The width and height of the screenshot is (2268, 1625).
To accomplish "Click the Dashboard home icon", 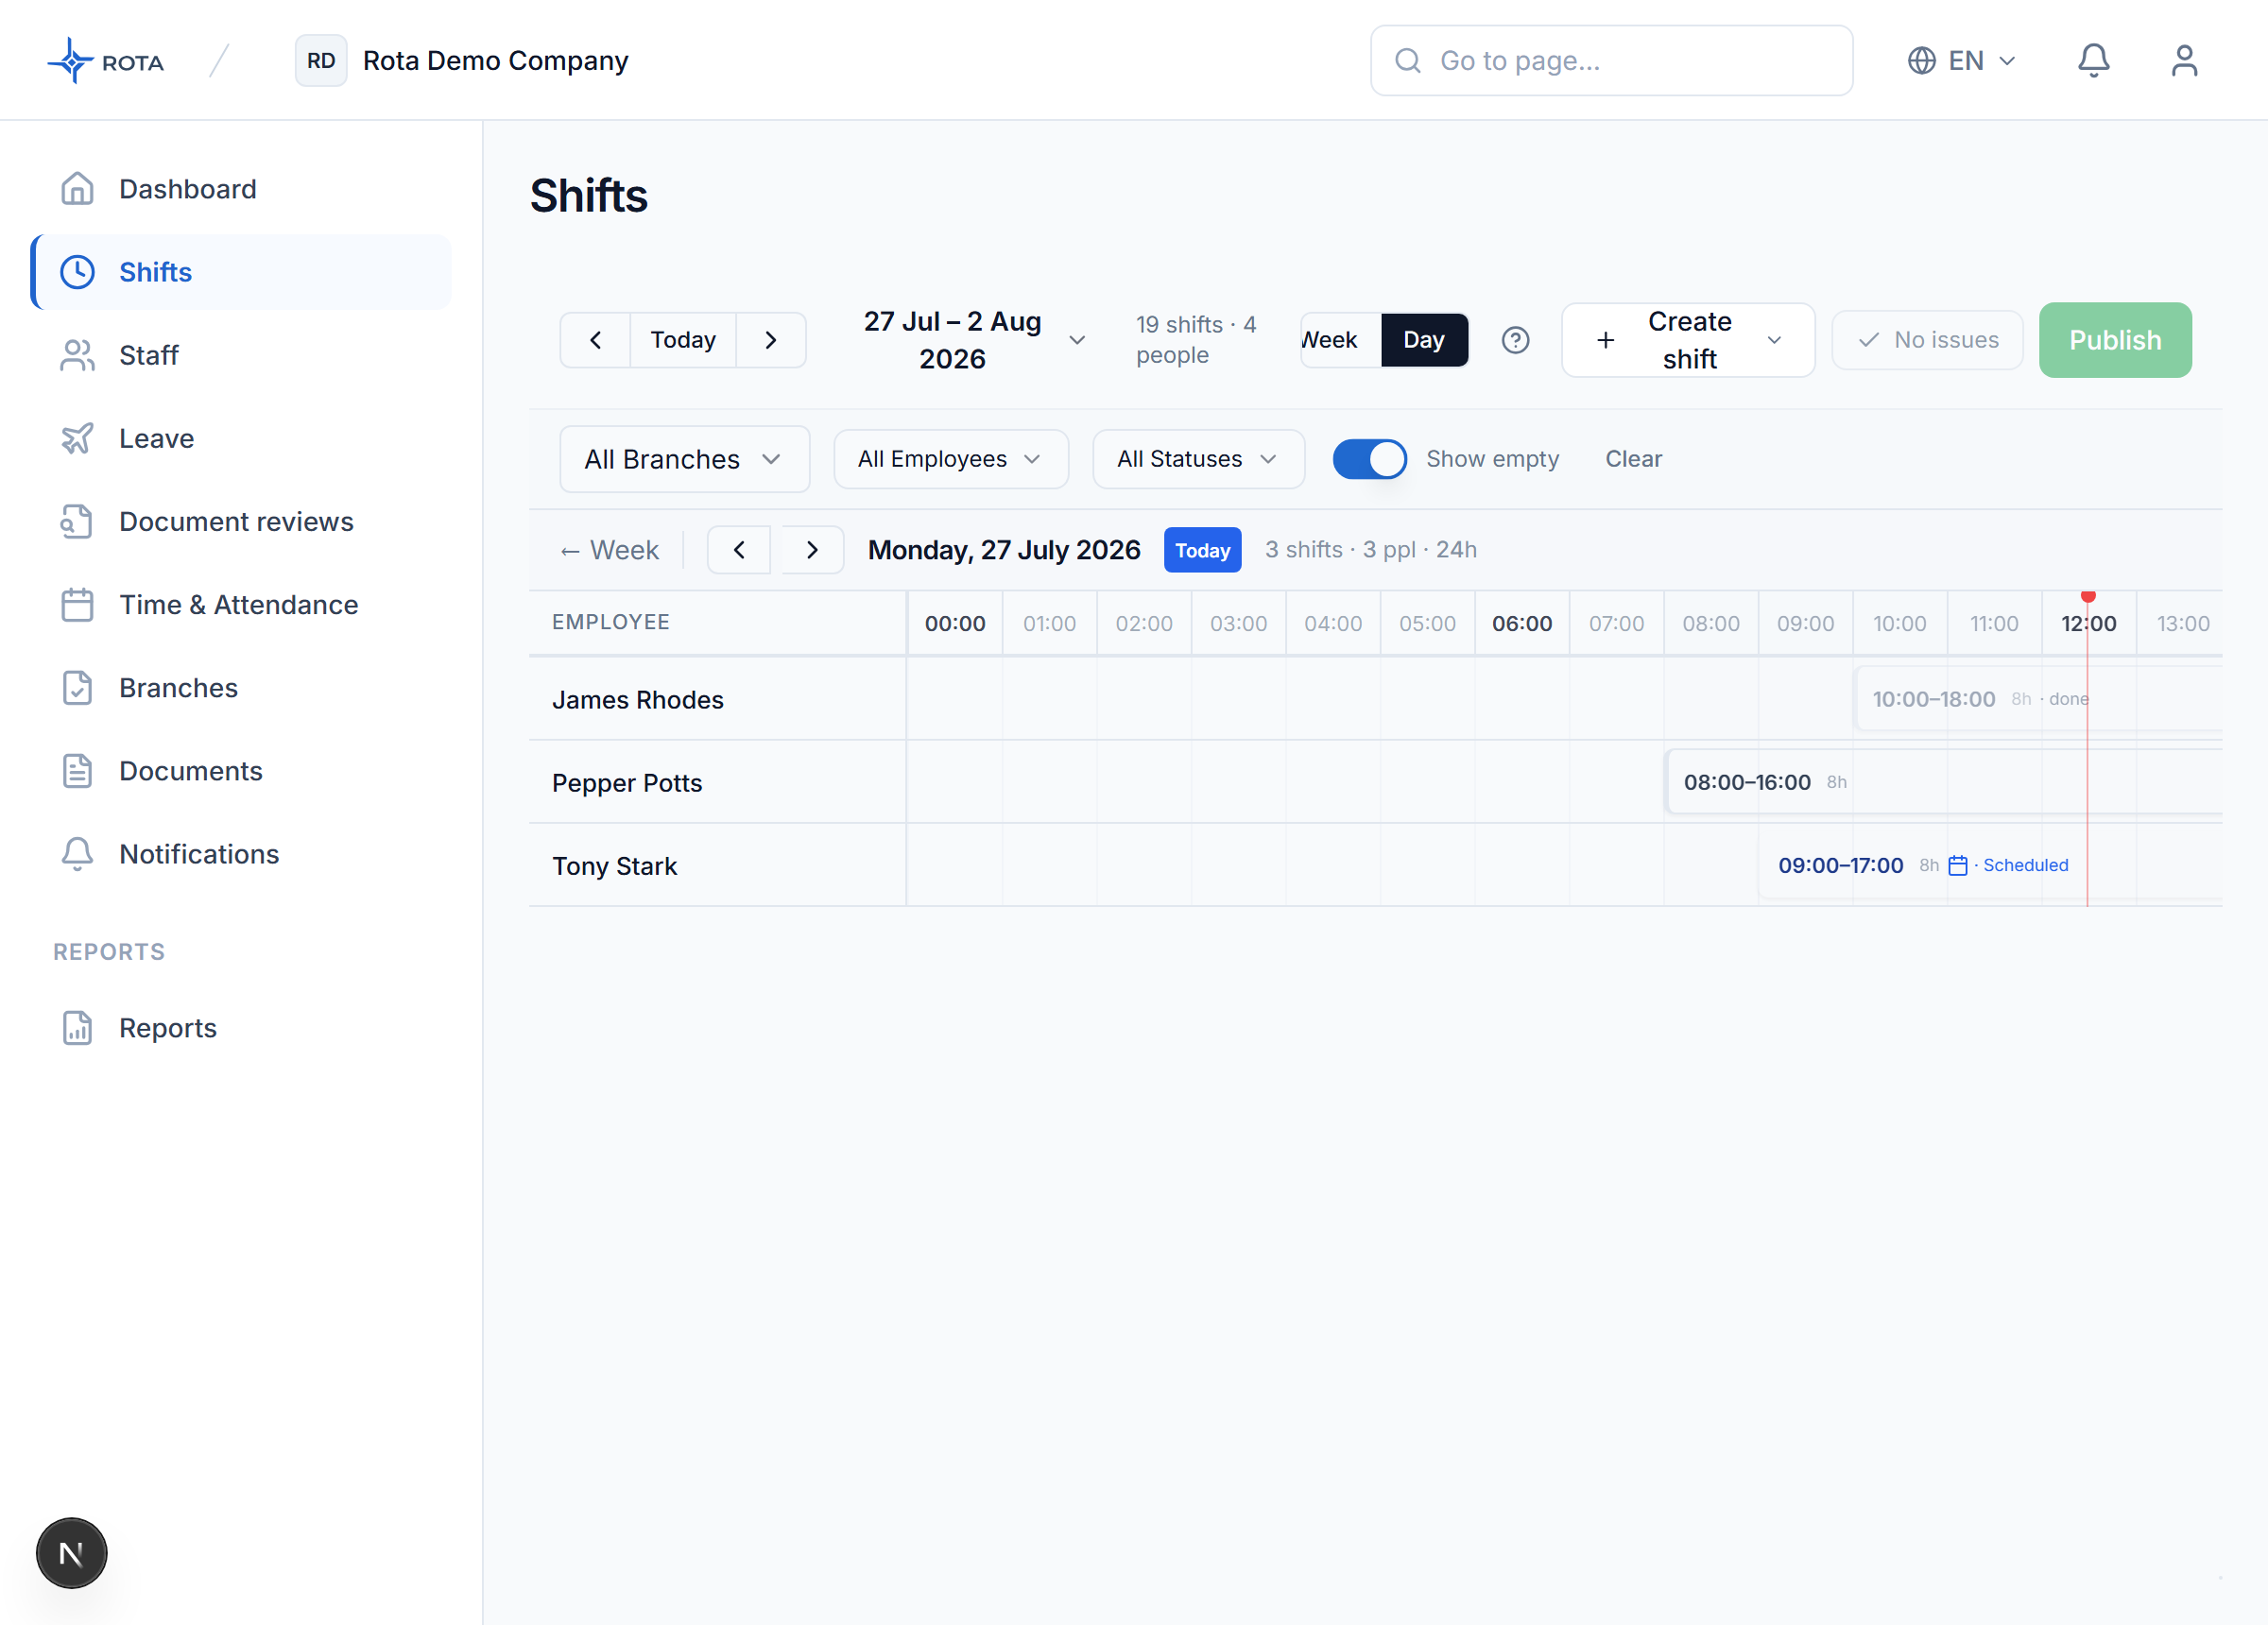I will coord(77,189).
